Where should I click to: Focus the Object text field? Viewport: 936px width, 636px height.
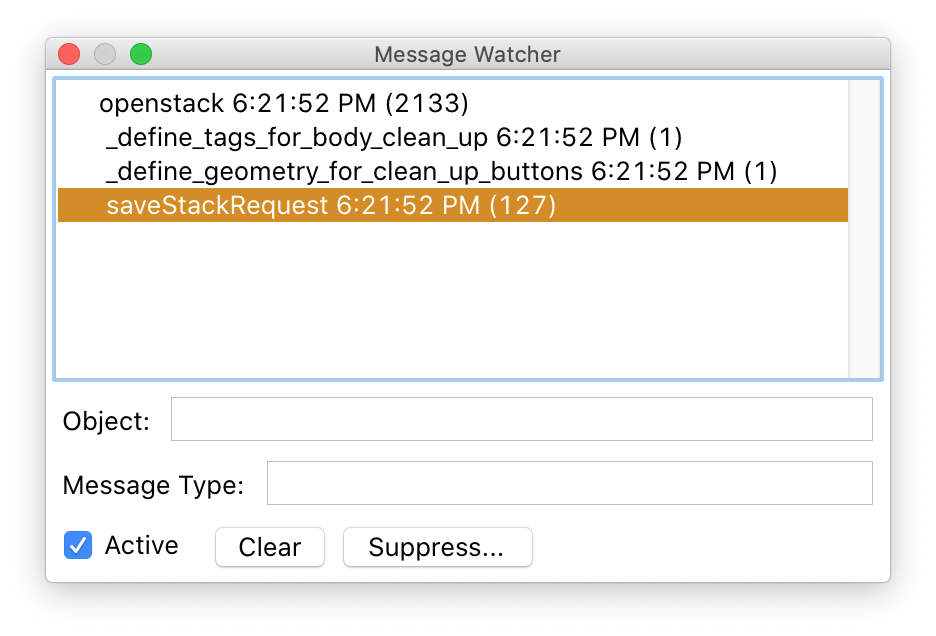click(521, 419)
